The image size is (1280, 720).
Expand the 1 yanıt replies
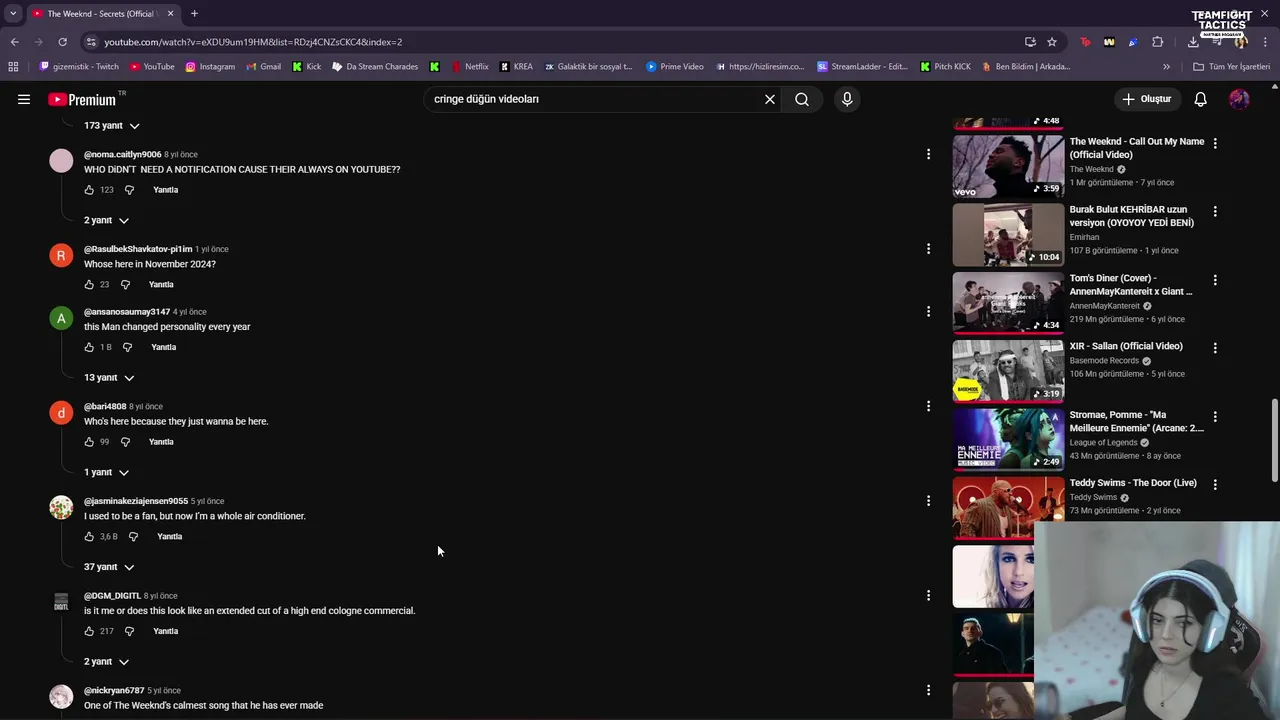(x=106, y=472)
